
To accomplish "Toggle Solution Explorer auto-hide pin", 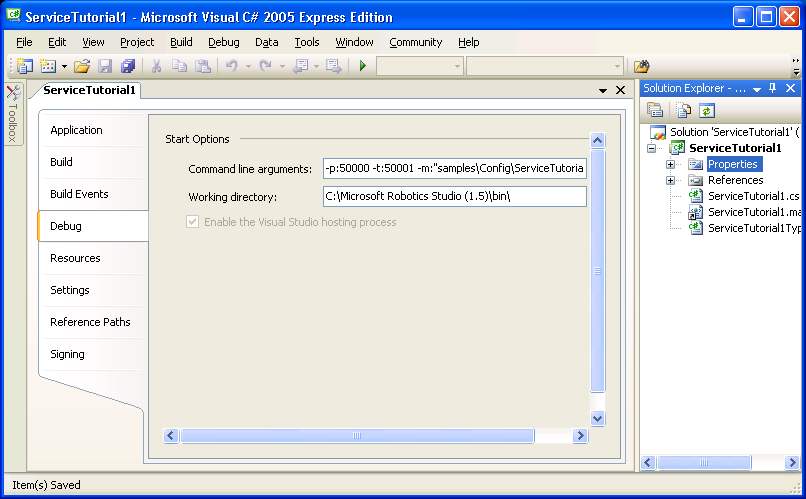I will pyautogui.click(x=773, y=88).
